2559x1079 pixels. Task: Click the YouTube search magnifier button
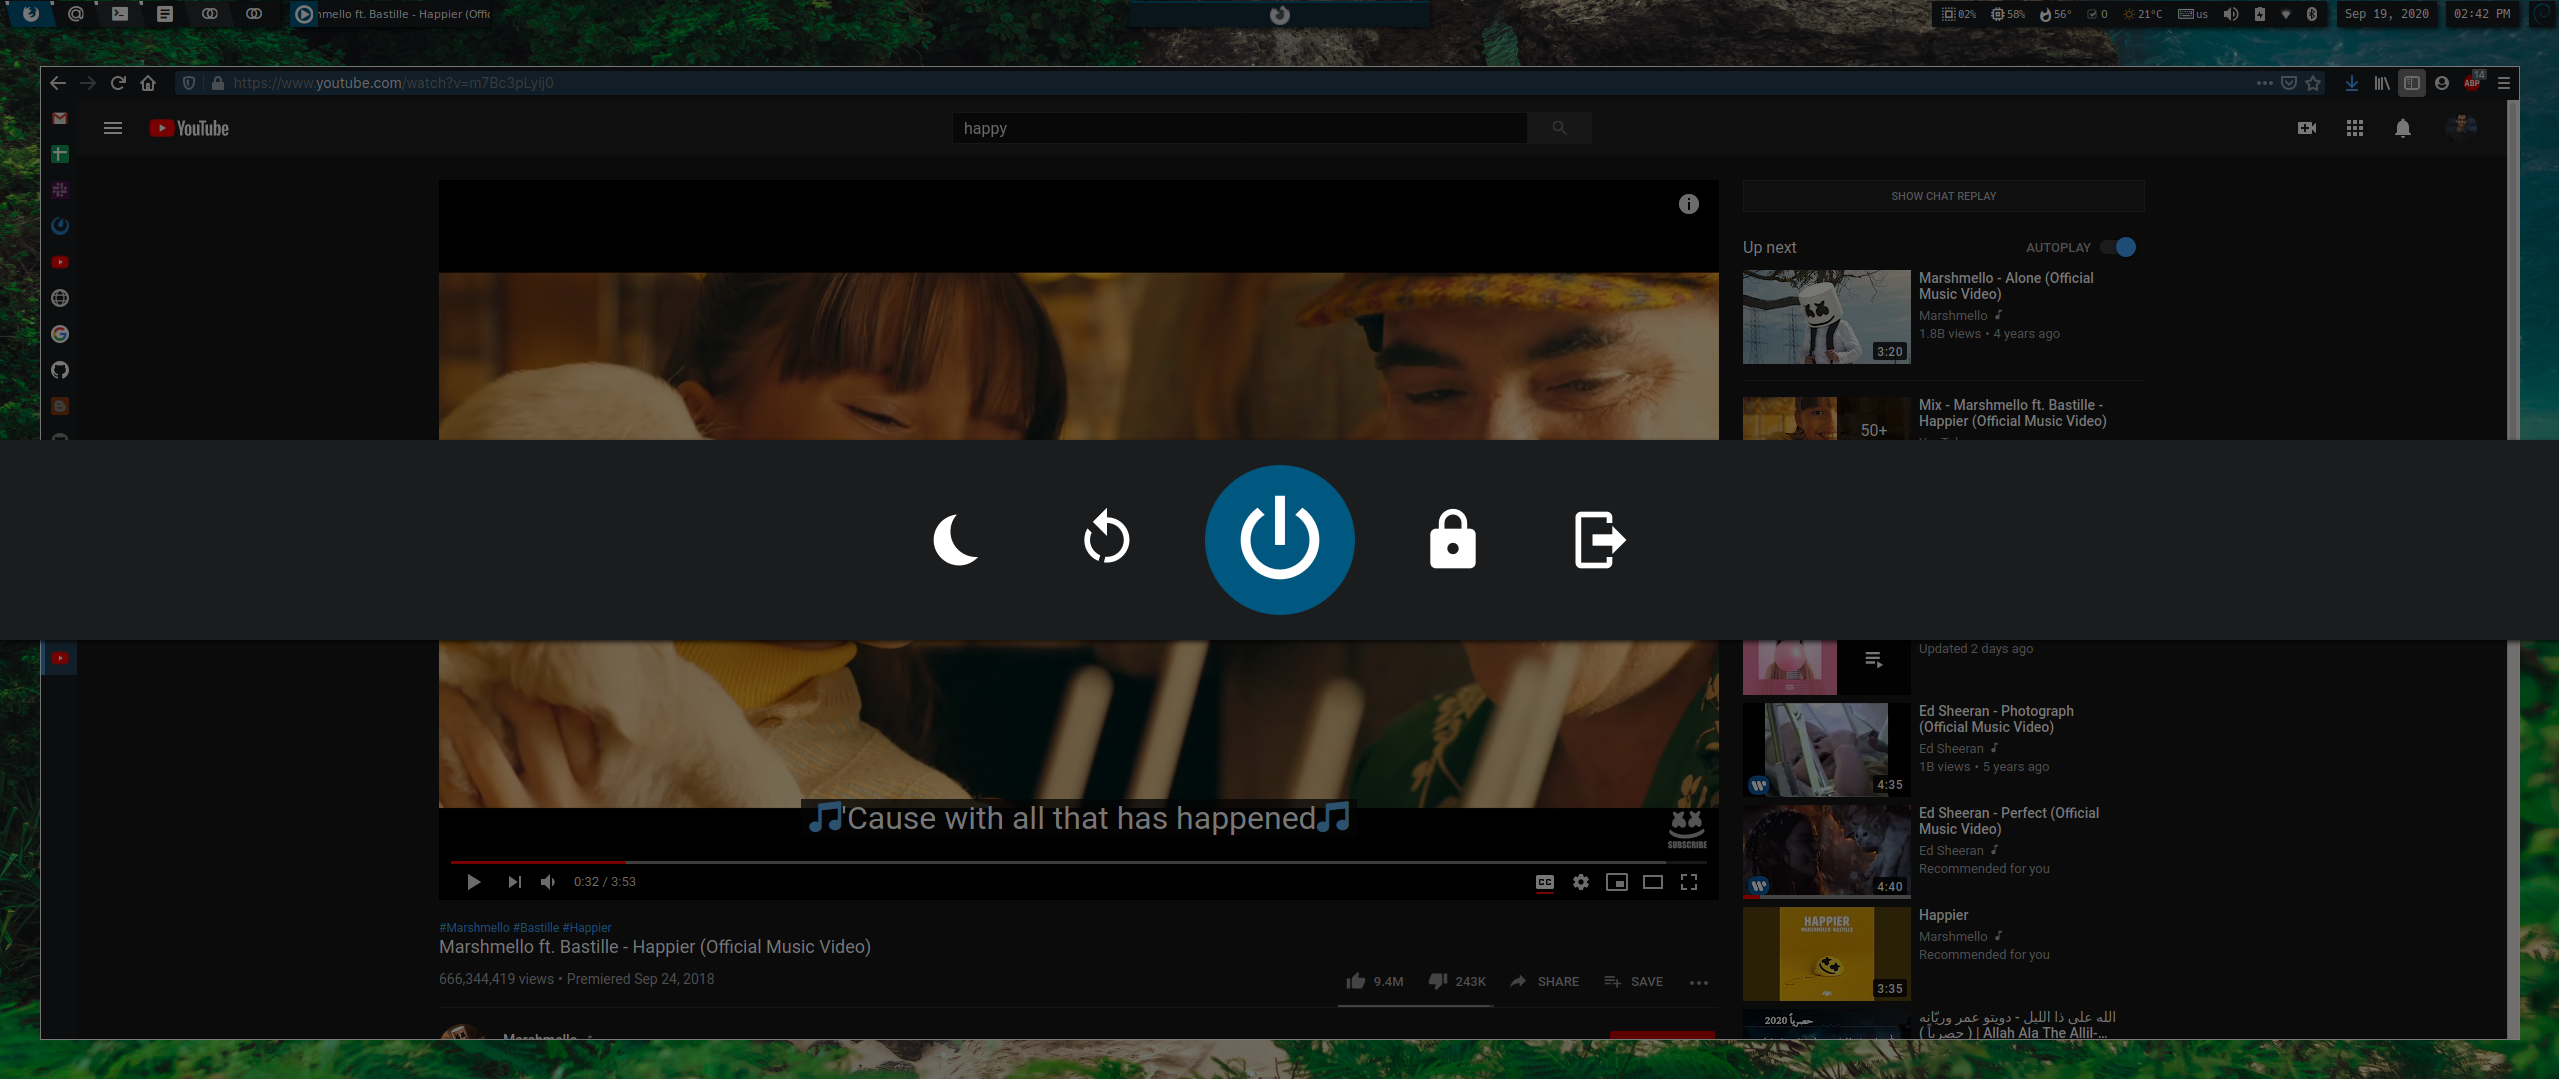1559,128
